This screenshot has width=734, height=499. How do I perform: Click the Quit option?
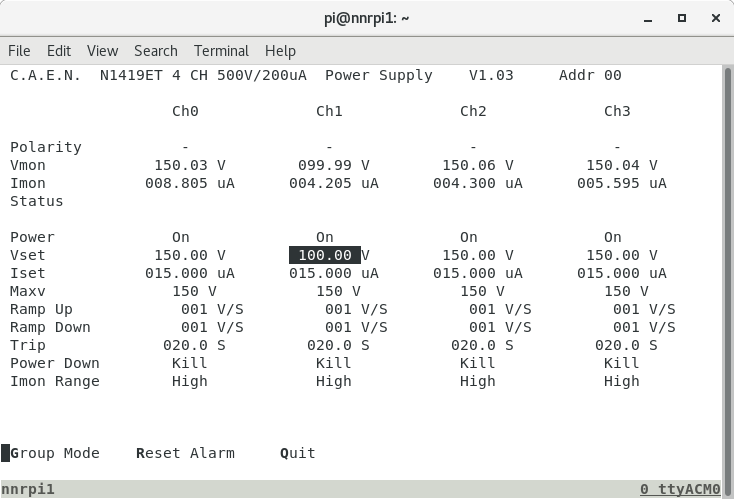pos(298,453)
